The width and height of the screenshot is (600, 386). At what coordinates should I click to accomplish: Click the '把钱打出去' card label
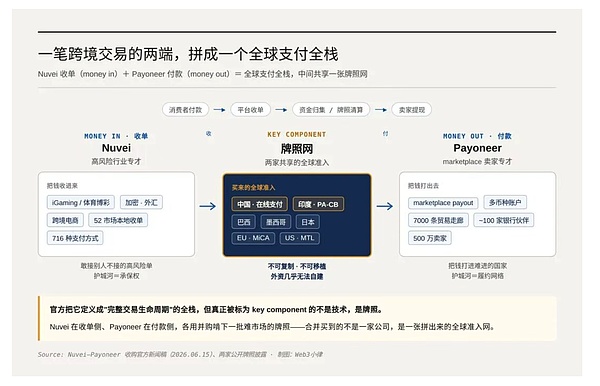click(423, 186)
